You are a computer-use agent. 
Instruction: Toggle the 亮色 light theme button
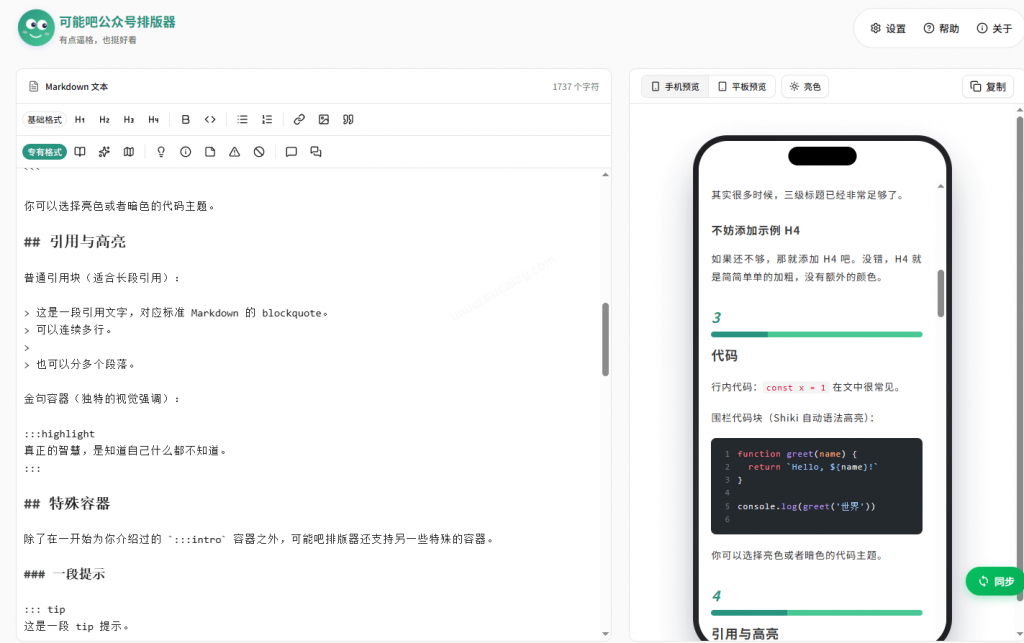805,87
